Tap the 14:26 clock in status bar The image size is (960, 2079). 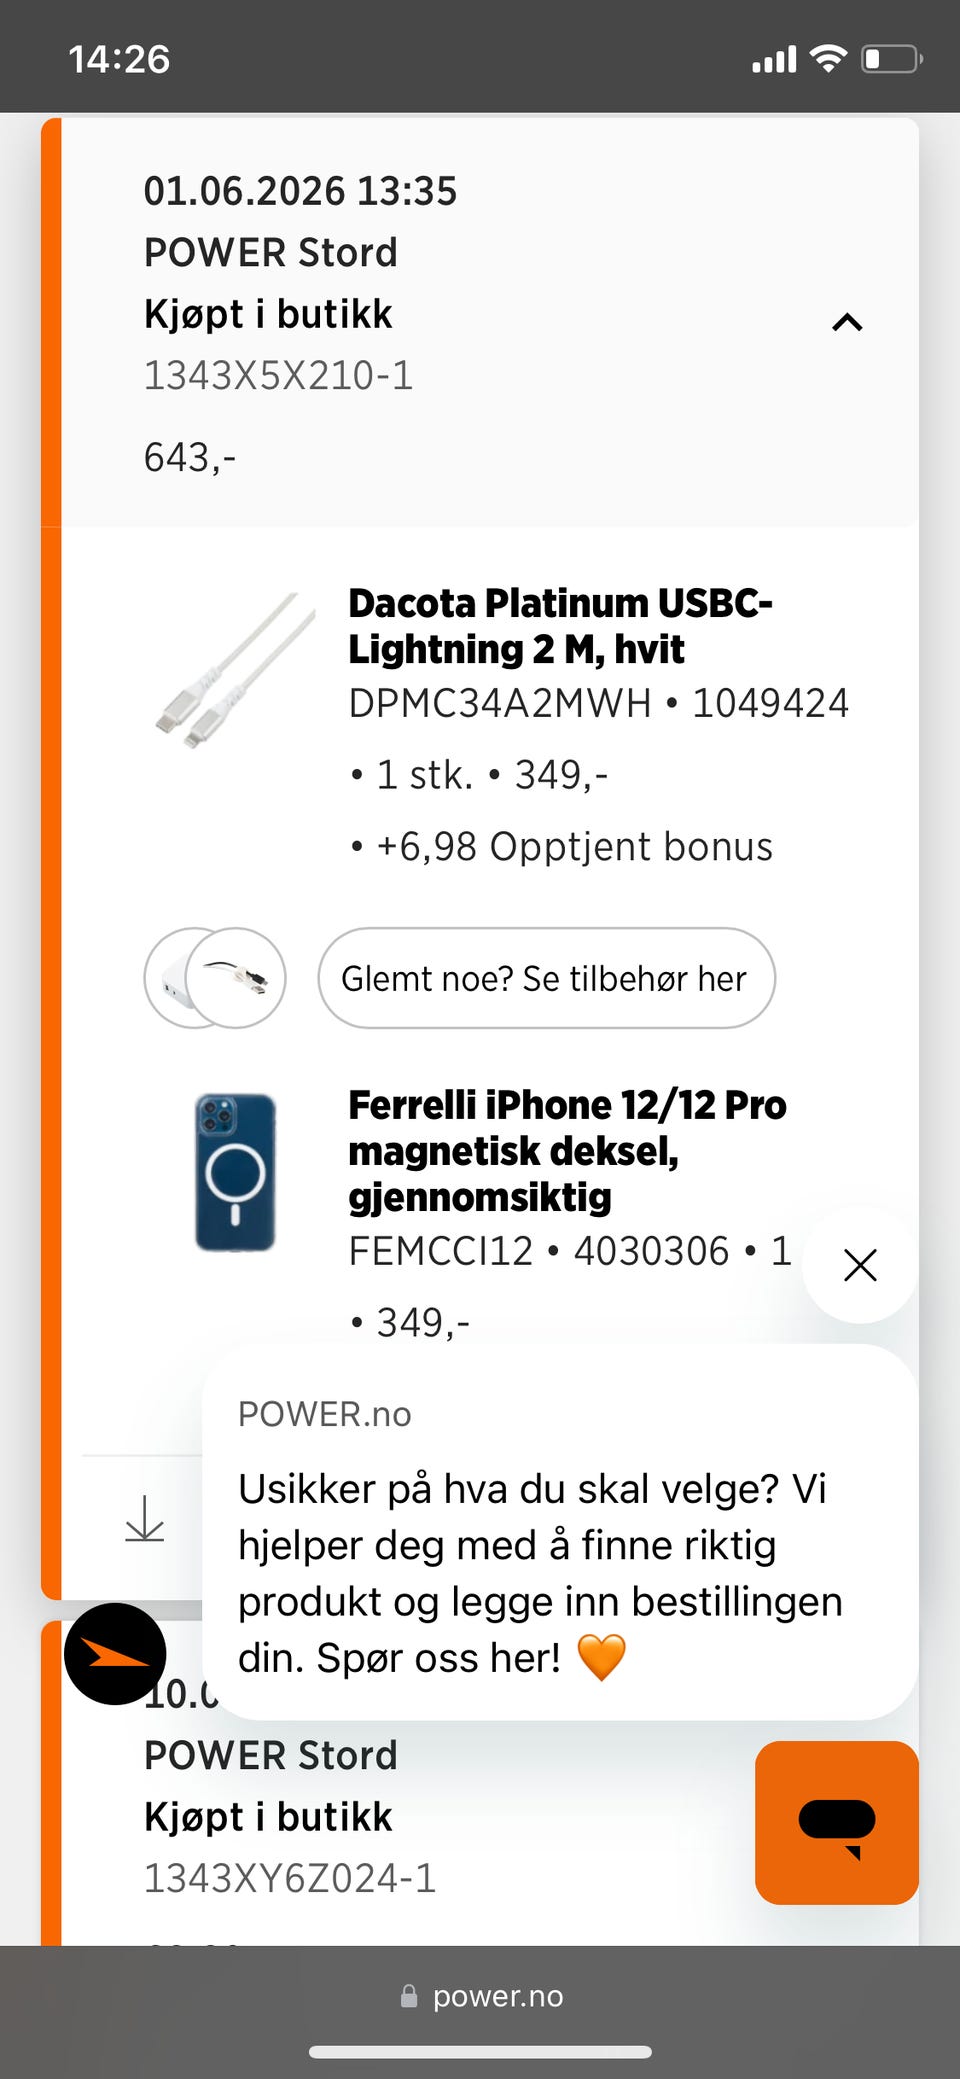click(x=119, y=59)
